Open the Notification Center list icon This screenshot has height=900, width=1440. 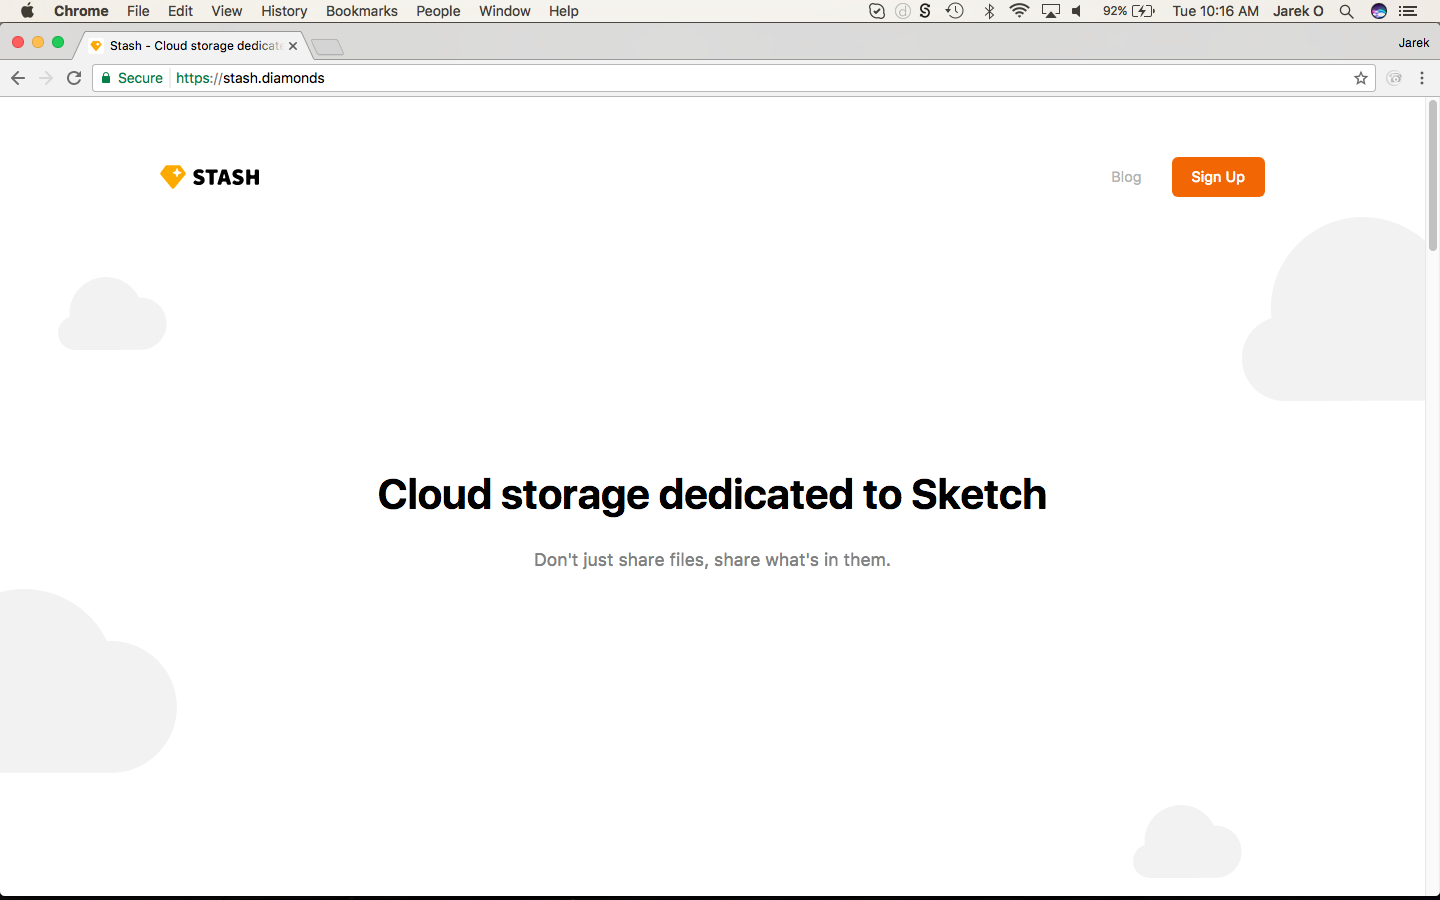click(x=1408, y=11)
